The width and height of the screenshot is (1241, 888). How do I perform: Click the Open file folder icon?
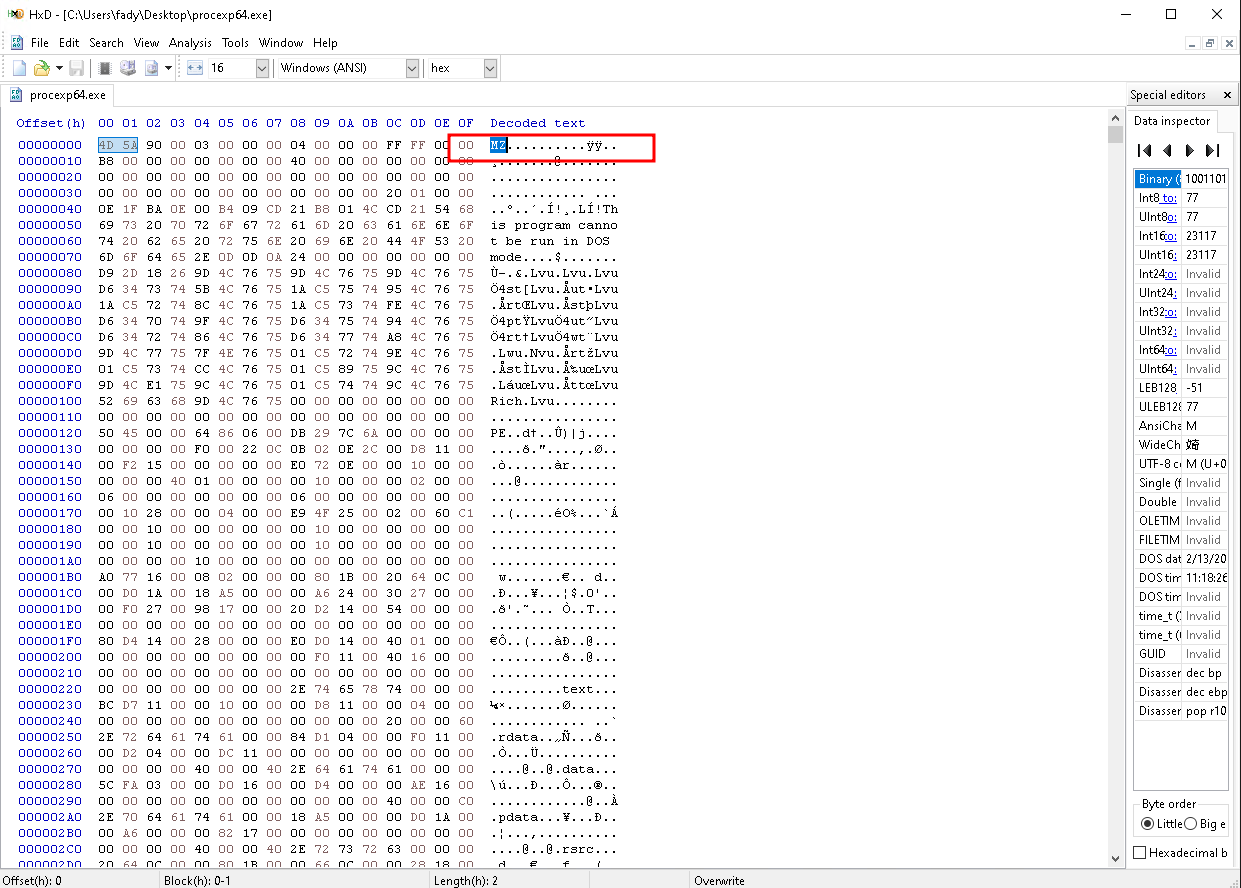pyautogui.click(x=41, y=68)
